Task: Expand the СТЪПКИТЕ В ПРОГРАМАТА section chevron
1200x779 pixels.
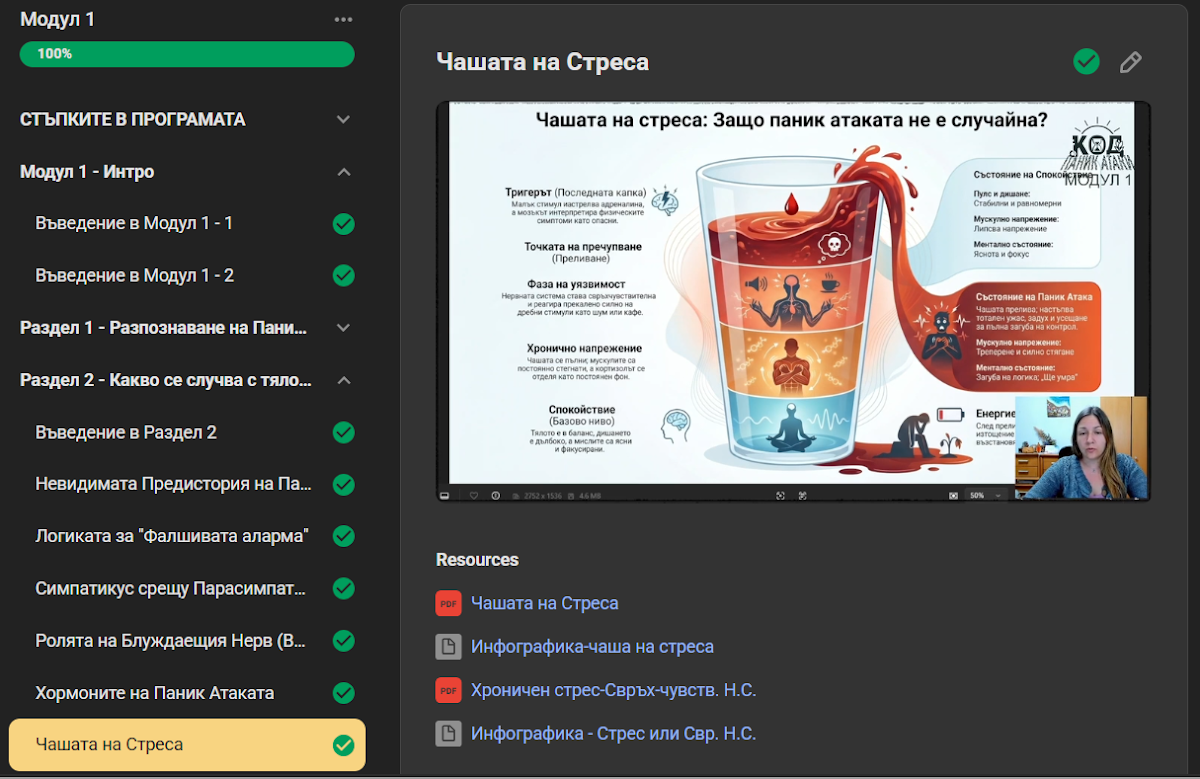Action: (x=343, y=120)
